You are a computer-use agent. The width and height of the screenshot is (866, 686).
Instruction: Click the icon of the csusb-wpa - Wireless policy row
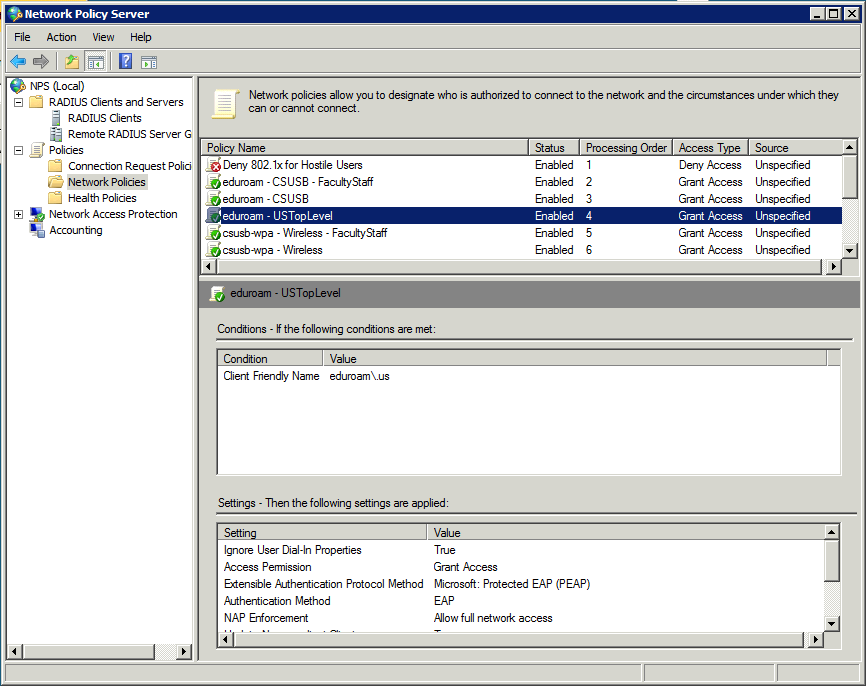click(213, 250)
